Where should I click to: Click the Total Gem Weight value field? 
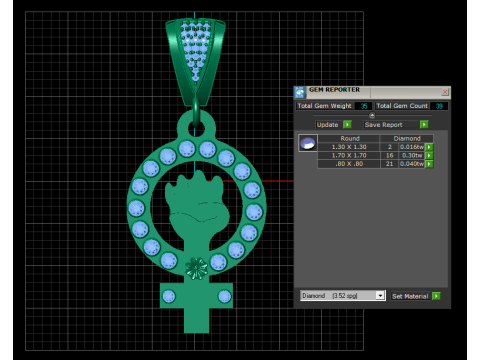point(363,106)
